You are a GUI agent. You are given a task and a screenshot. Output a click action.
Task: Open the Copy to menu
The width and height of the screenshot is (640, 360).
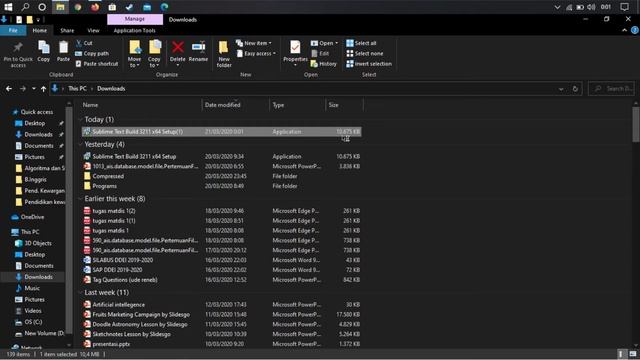click(x=154, y=54)
